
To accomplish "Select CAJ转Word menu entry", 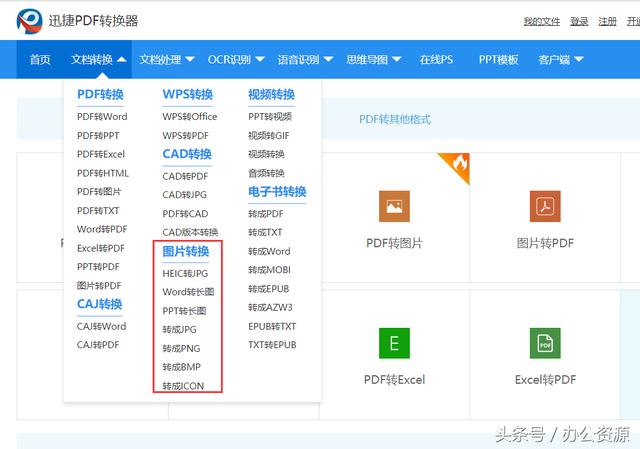I will click(101, 327).
